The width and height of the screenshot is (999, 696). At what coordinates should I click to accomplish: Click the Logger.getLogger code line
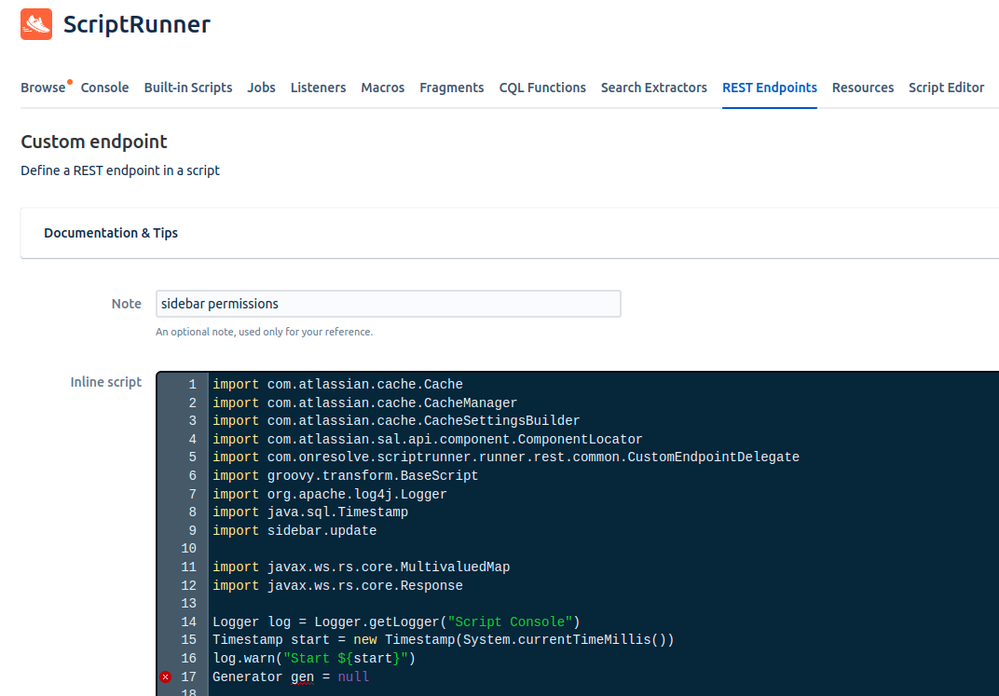[396, 621]
